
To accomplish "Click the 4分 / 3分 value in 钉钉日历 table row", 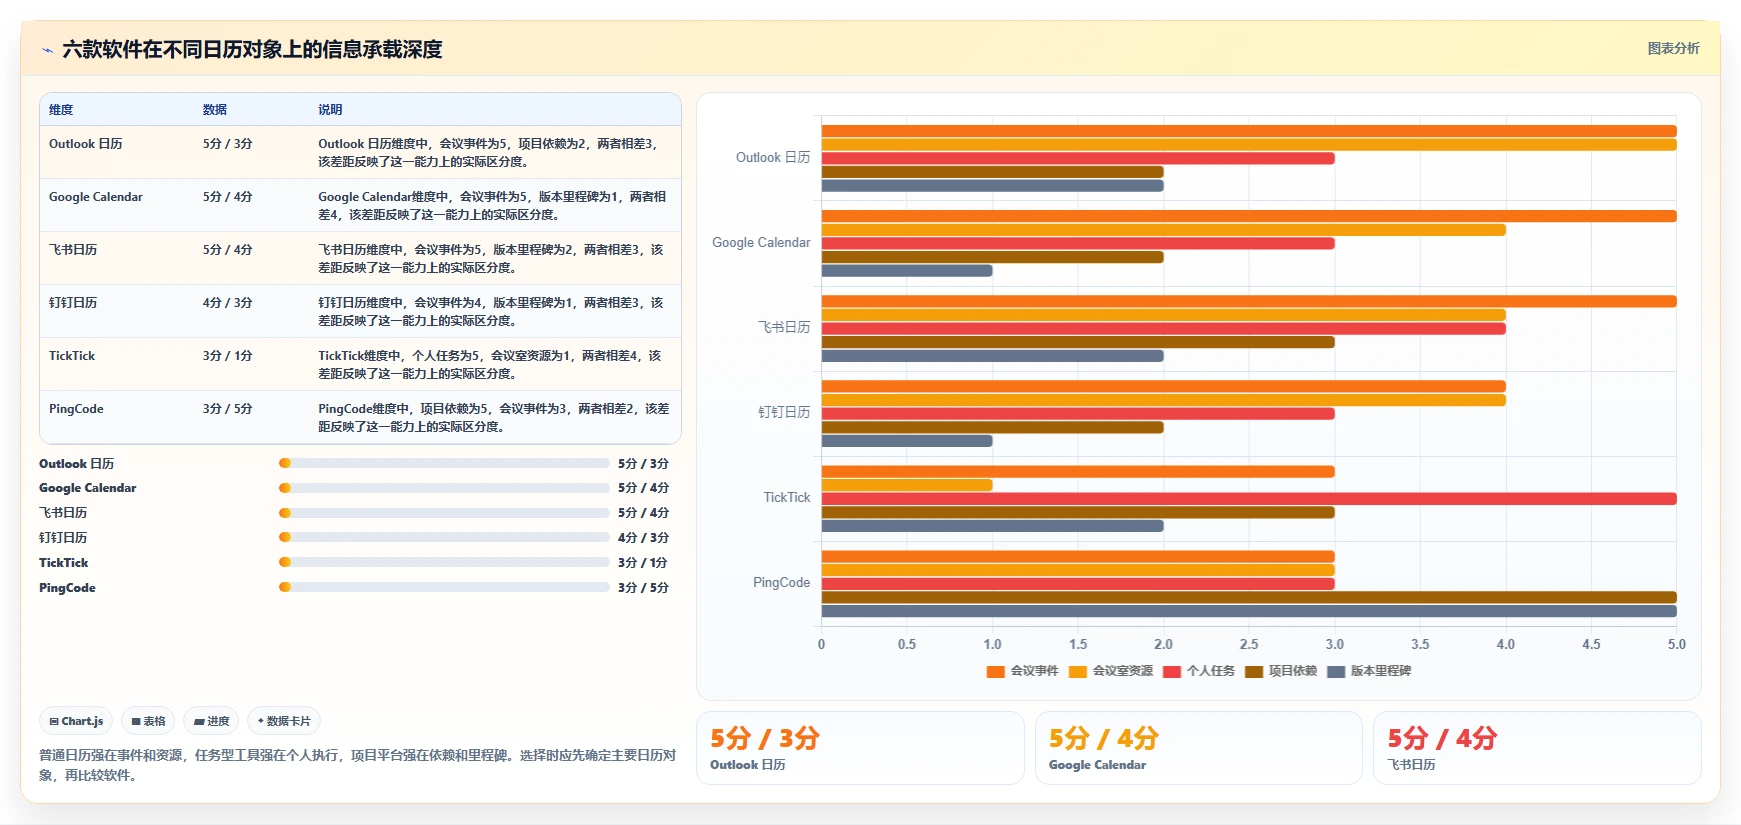I will tap(227, 303).
